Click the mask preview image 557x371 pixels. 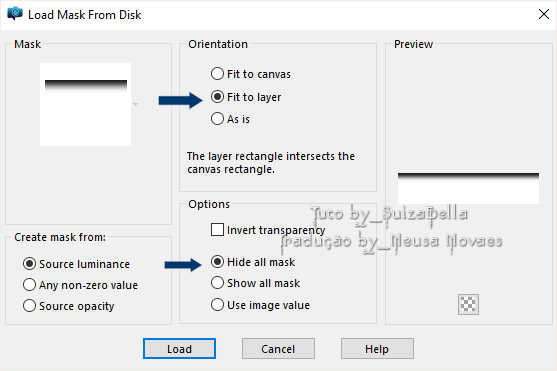468,188
